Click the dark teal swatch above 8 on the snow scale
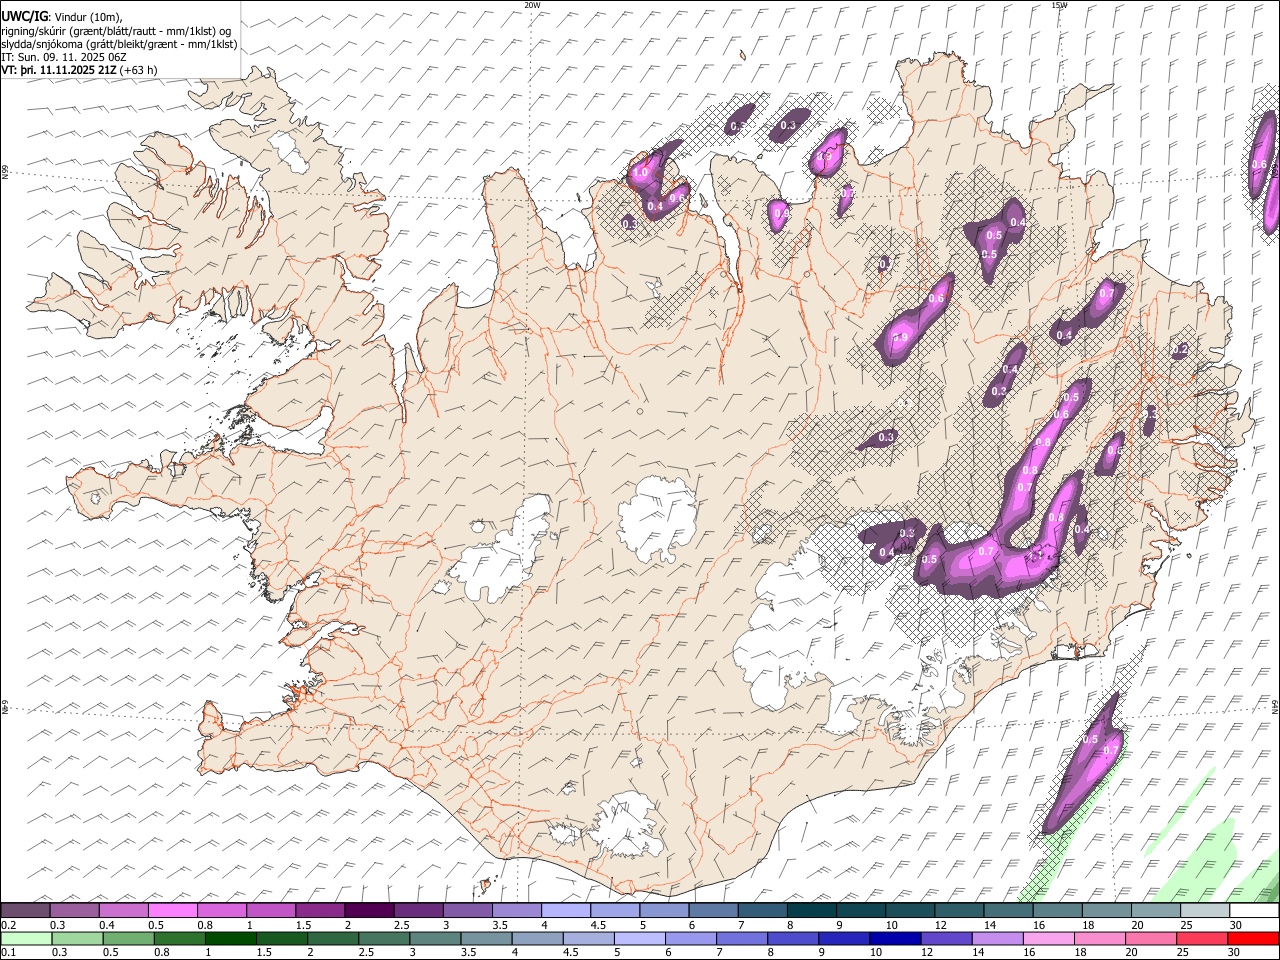 click(812, 911)
